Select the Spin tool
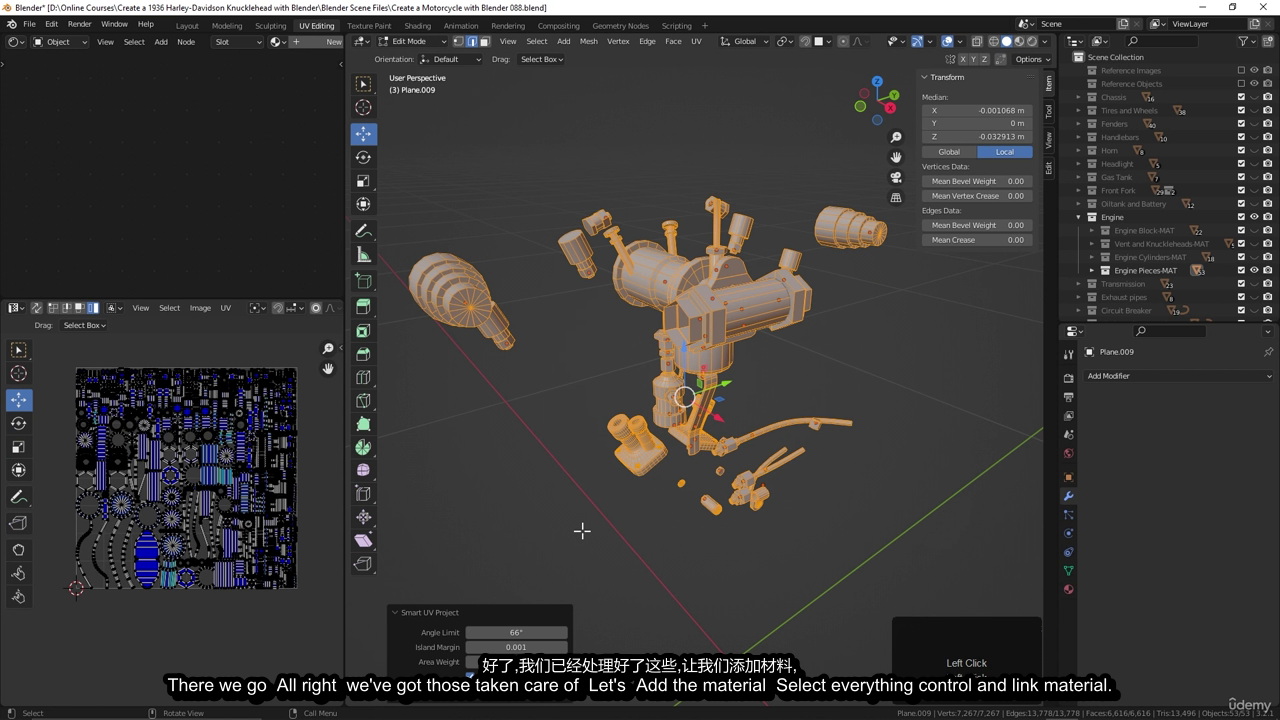 pyautogui.click(x=363, y=447)
